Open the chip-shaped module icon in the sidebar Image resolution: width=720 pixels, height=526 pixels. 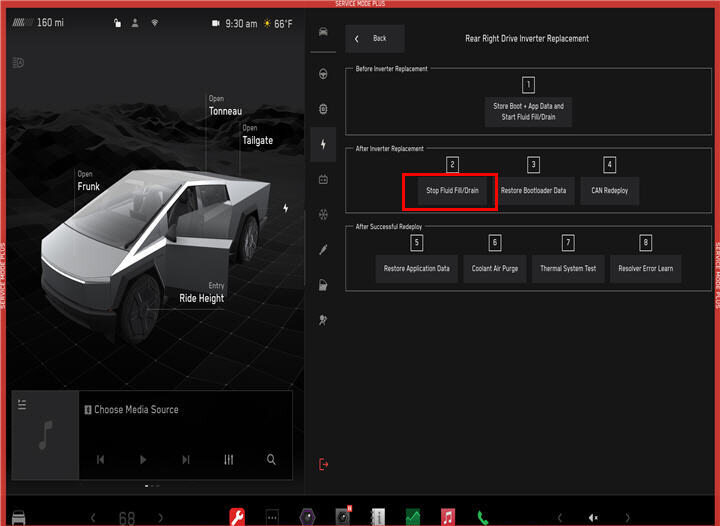[x=323, y=109]
